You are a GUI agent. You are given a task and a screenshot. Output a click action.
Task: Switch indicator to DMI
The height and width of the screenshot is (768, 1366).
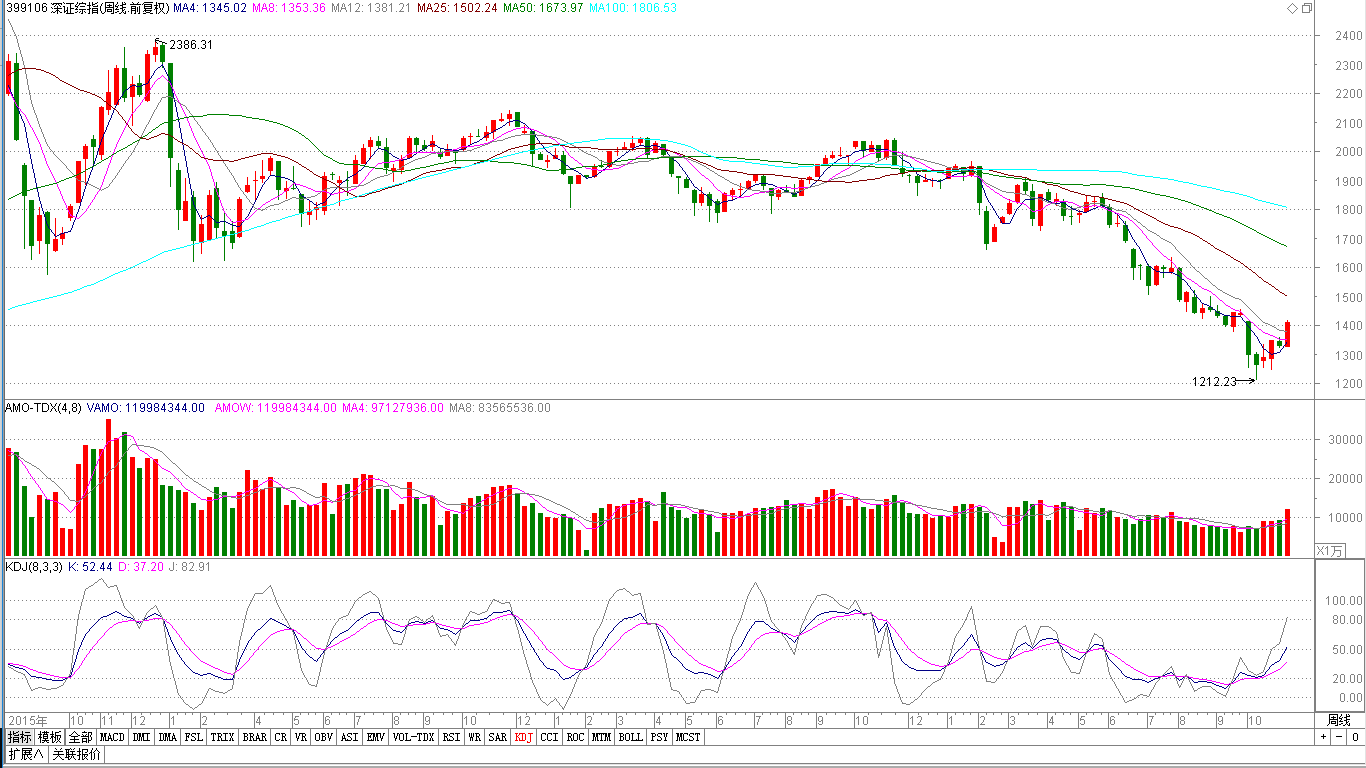click(142, 737)
